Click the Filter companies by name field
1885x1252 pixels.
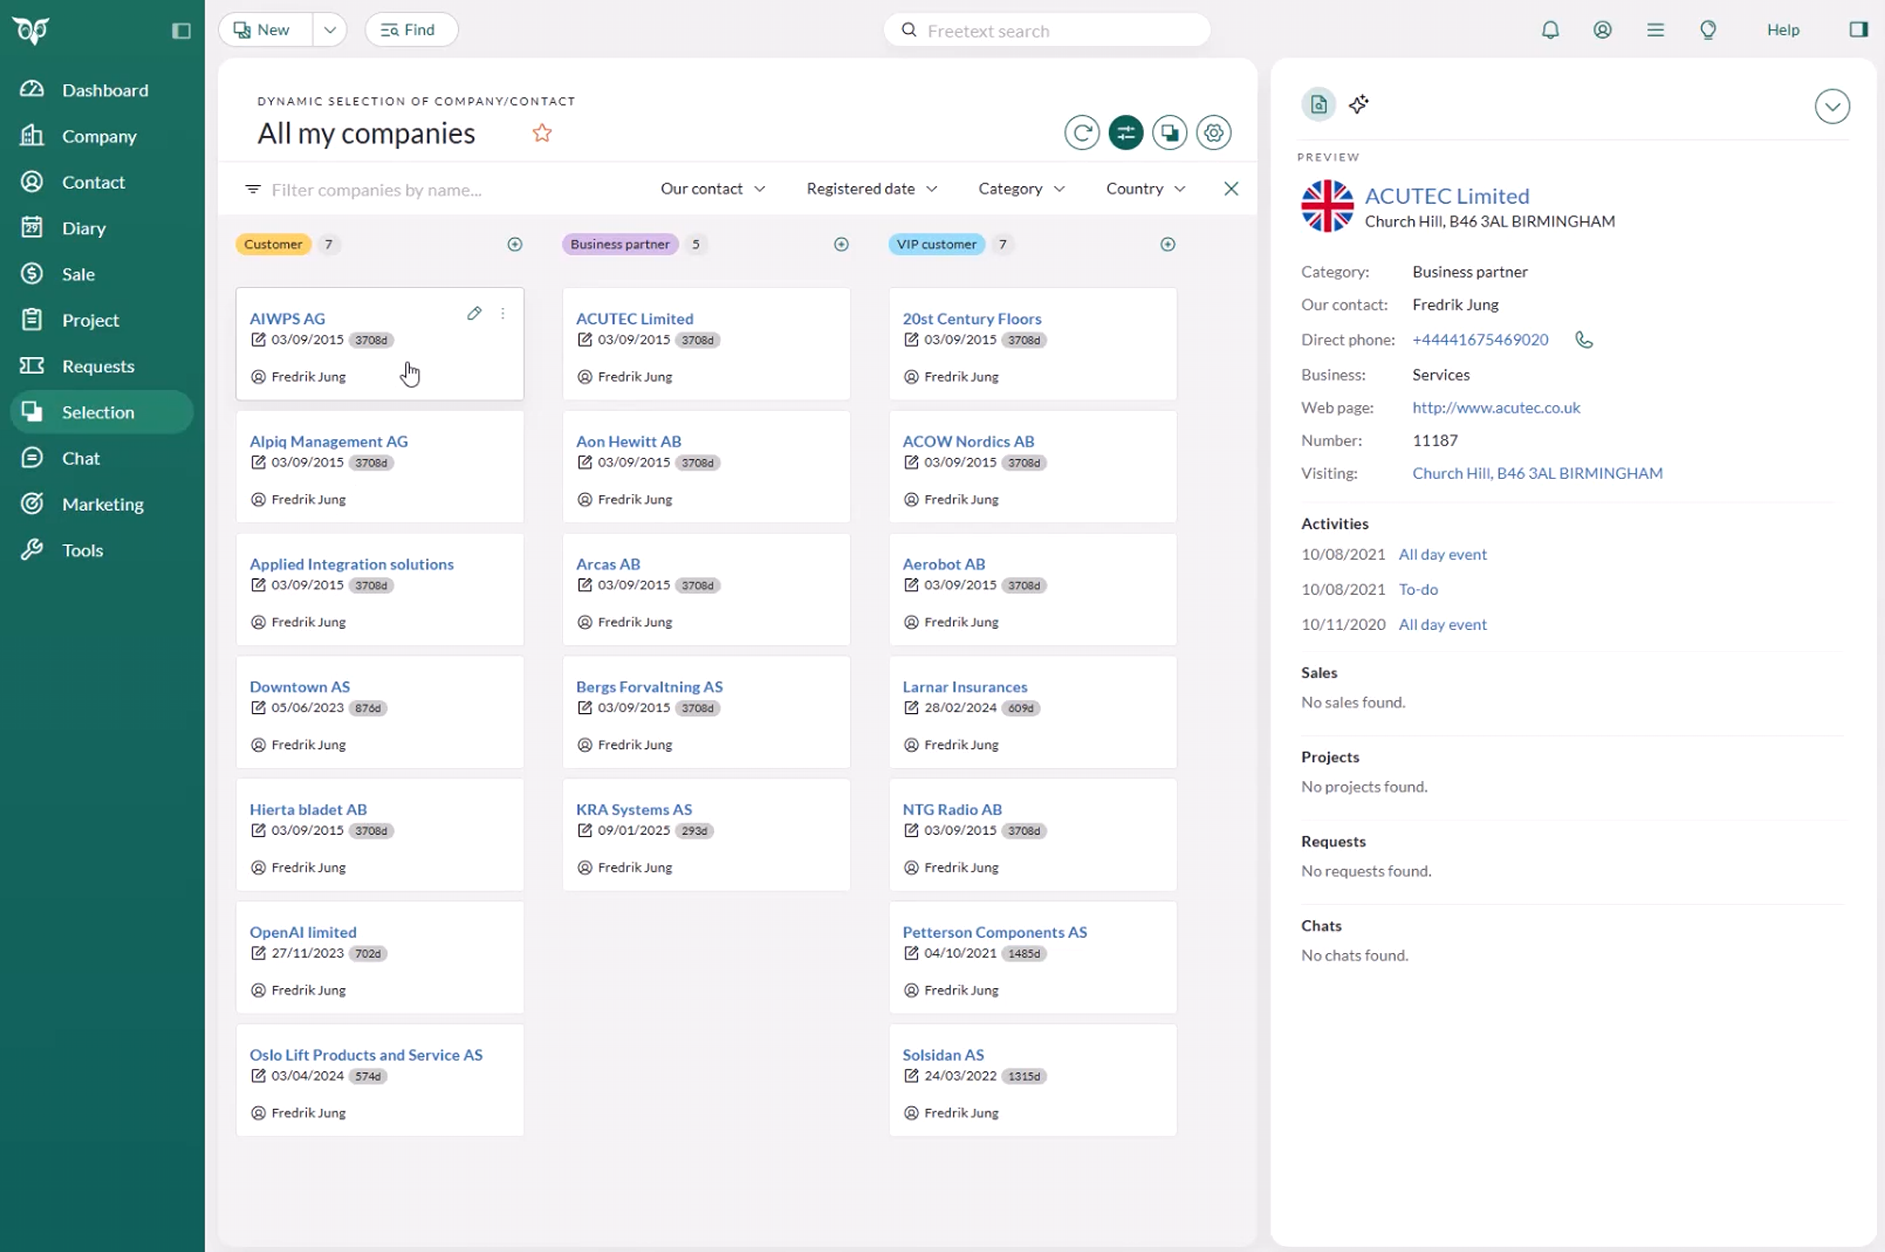(x=377, y=190)
